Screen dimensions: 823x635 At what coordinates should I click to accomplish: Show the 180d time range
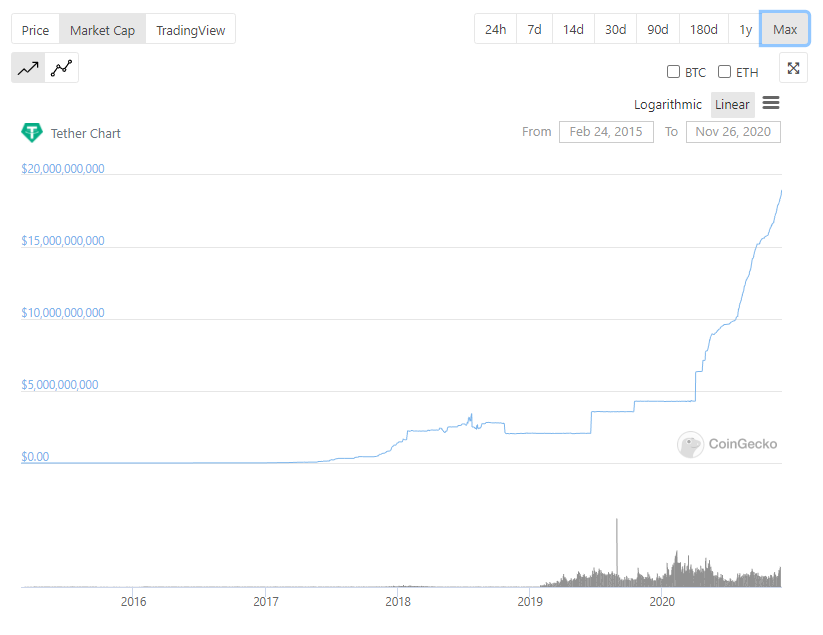703,29
